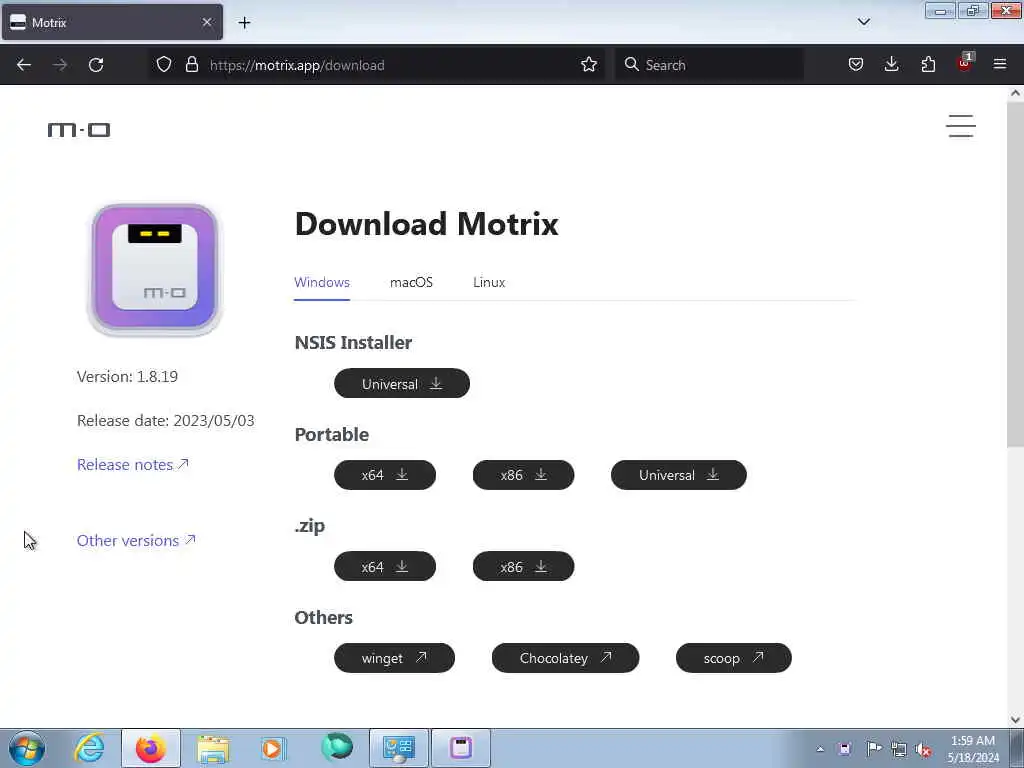Click the scrollbar up arrow
Image resolution: width=1024 pixels, height=768 pixels.
click(x=1015, y=93)
